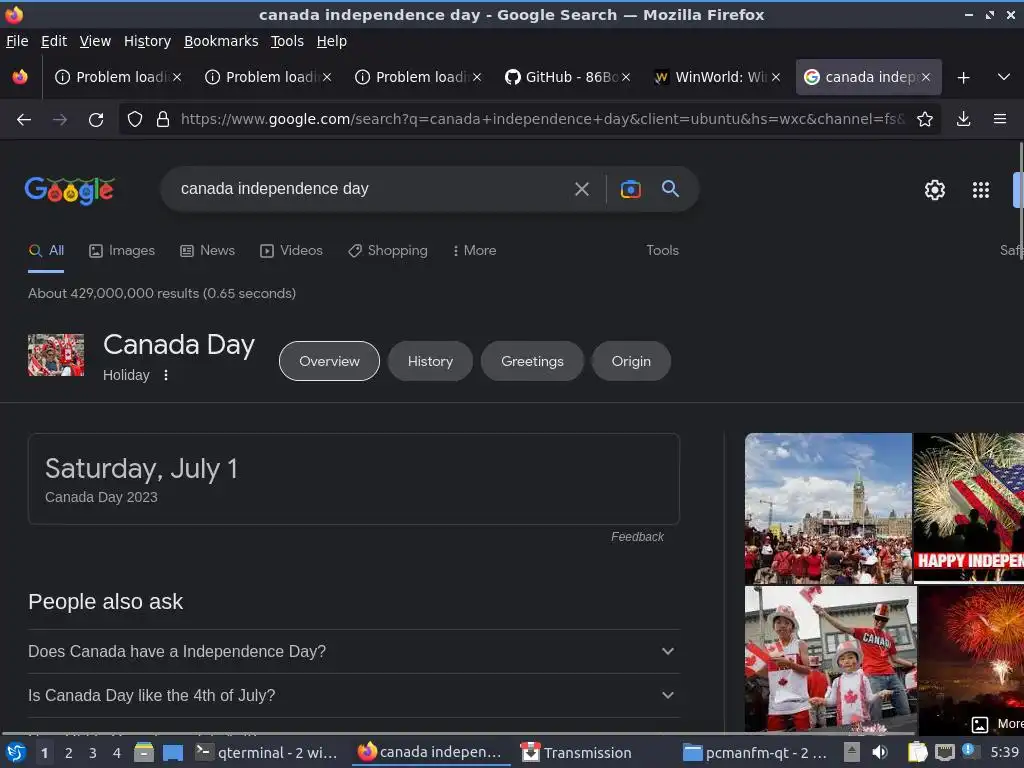1024x768 pixels.
Task: Expand 'Is Canada Day like the 4th of July?'
Action: click(354, 696)
